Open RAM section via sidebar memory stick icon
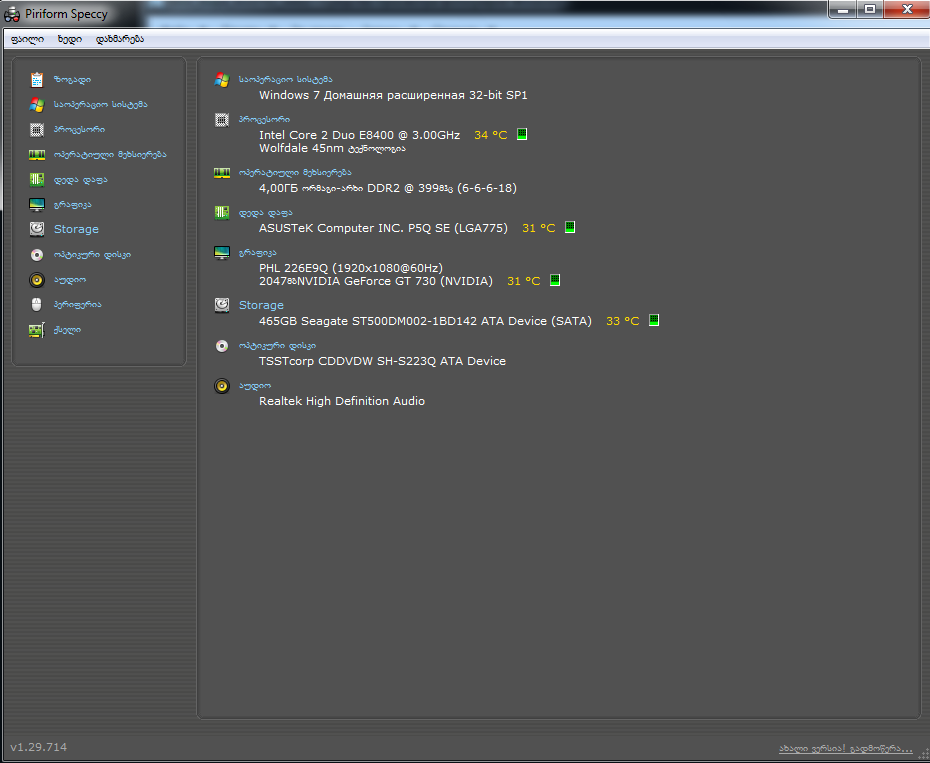The width and height of the screenshot is (930, 763). click(x=37, y=155)
